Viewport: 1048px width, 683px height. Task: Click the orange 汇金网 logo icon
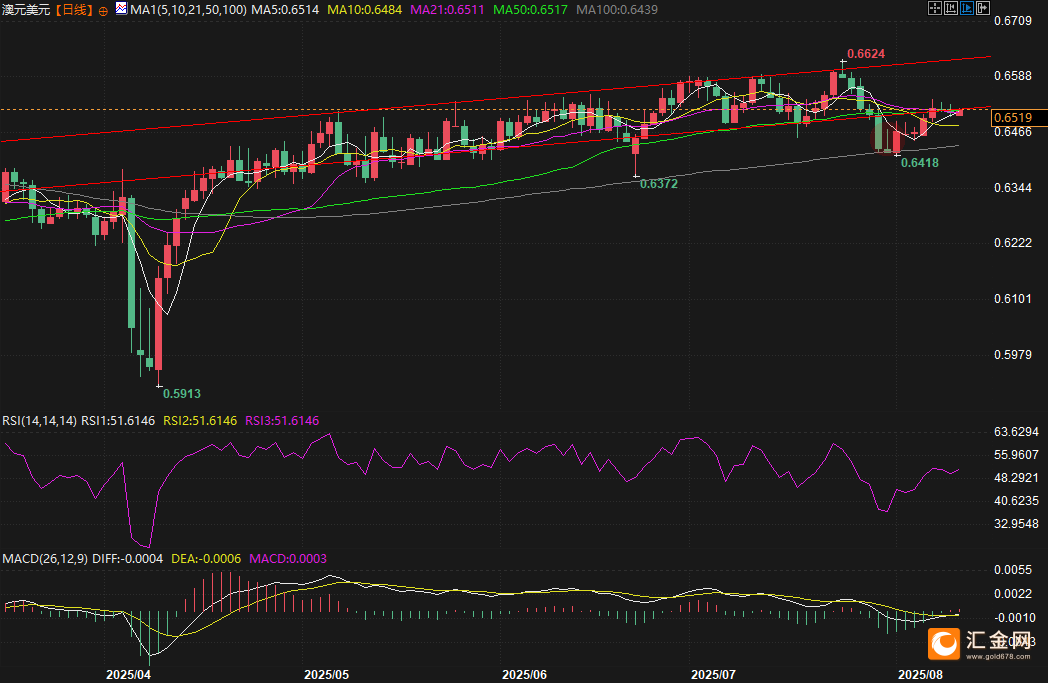[x=946, y=644]
